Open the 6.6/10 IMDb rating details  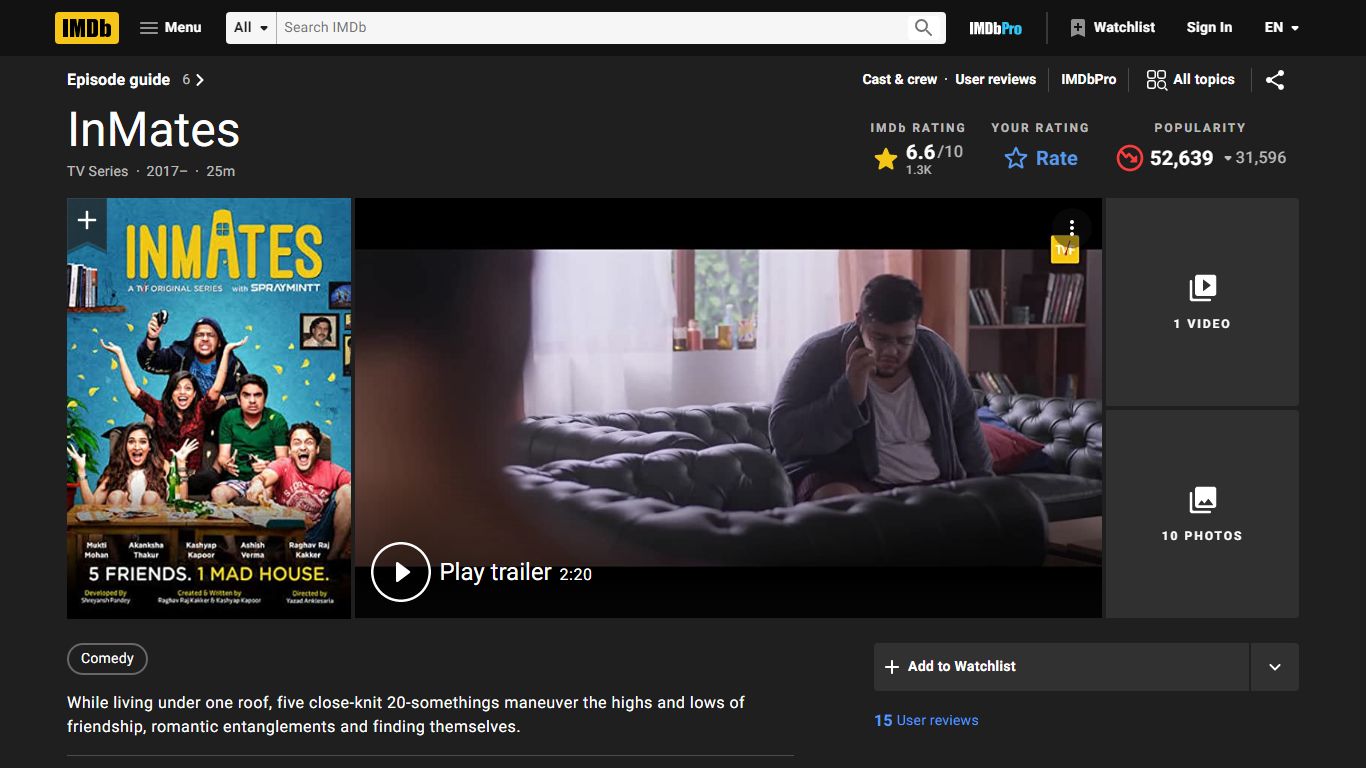[x=918, y=158]
